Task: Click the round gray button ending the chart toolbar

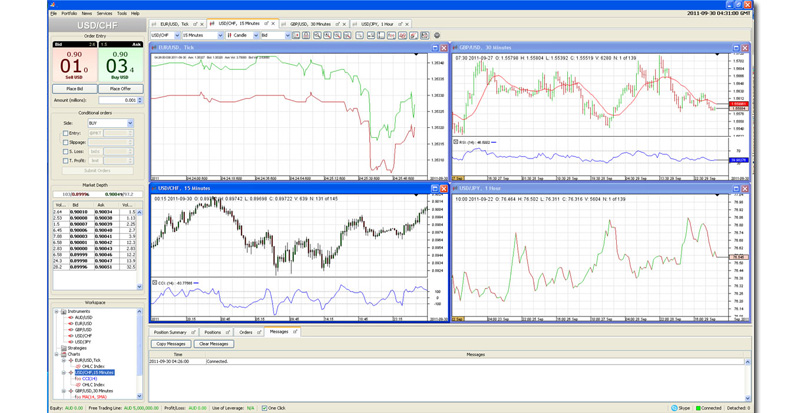Action: [437, 35]
